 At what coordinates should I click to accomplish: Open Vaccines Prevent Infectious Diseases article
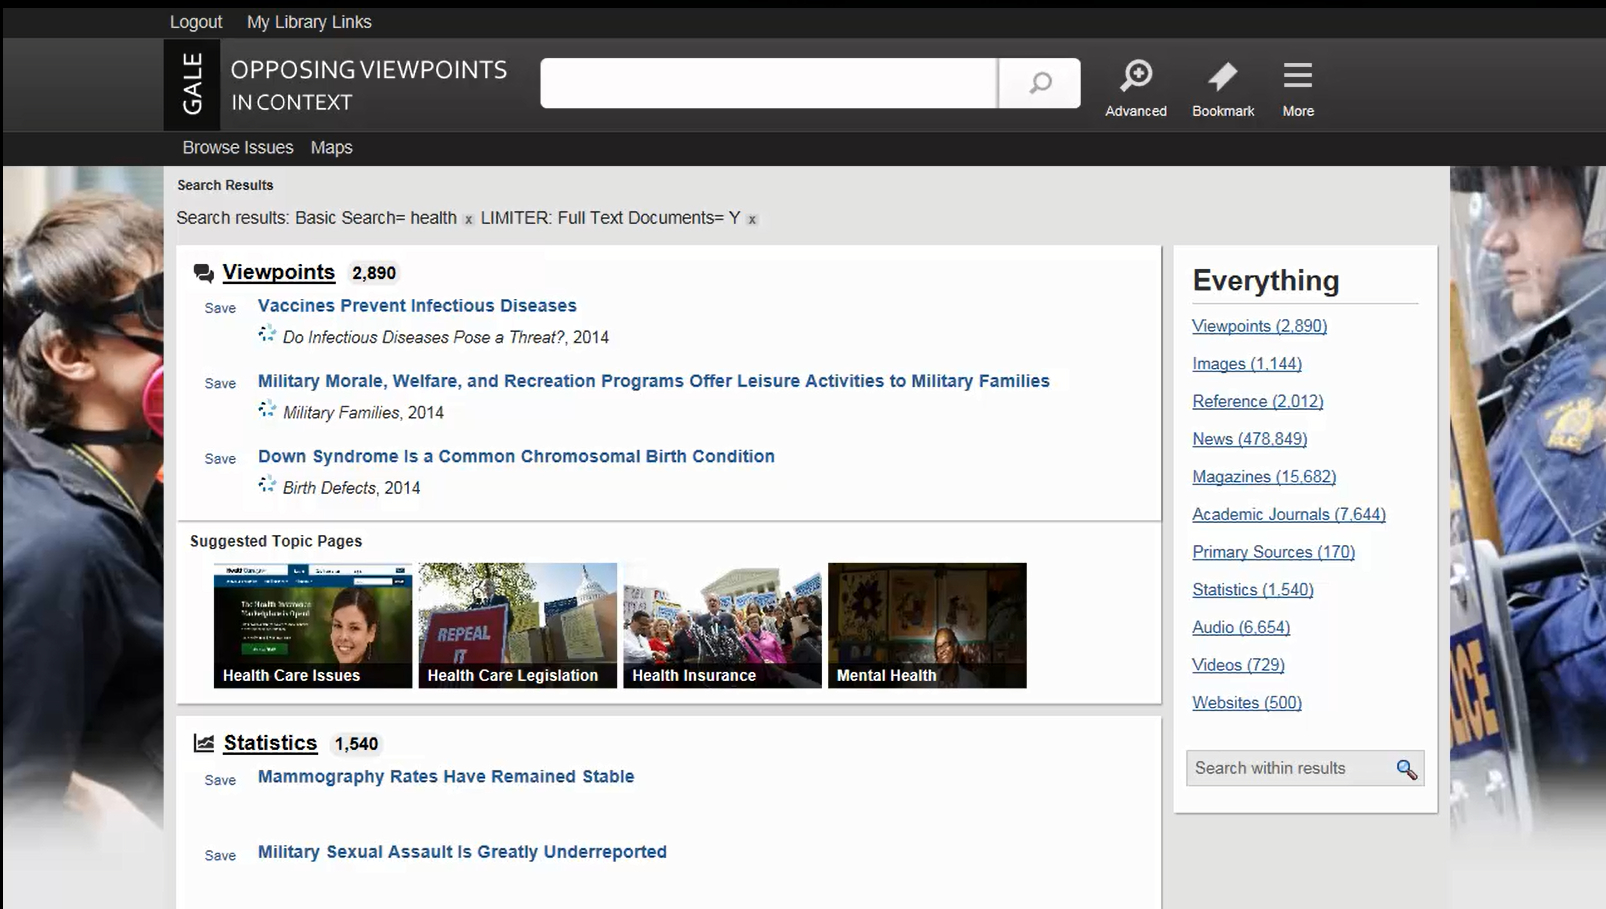(417, 306)
